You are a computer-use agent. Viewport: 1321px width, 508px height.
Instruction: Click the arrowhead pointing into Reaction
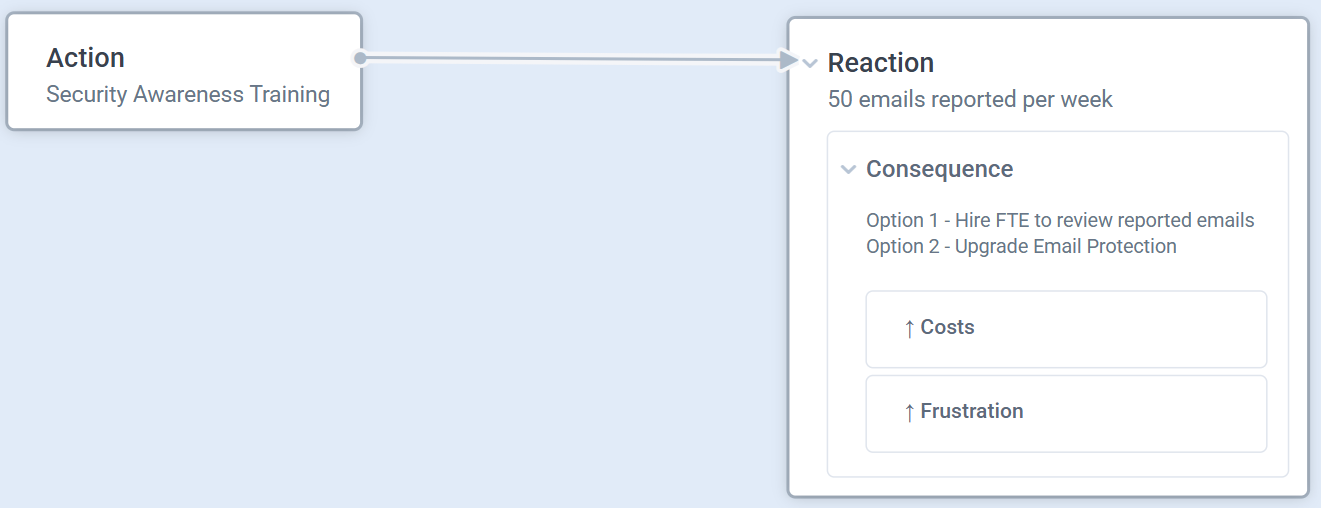[x=790, y=61]
